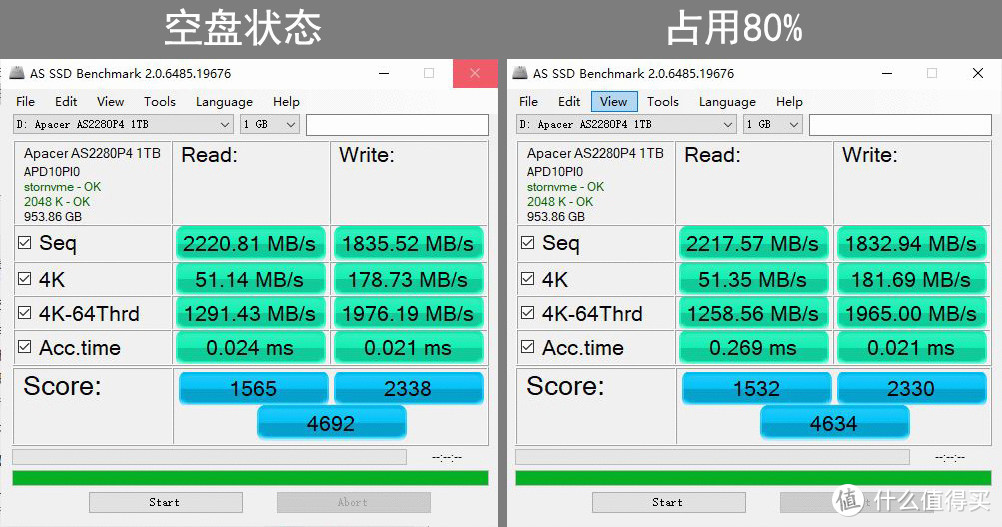Click the AS SSD app icon in right window

(x=520, y=73)
